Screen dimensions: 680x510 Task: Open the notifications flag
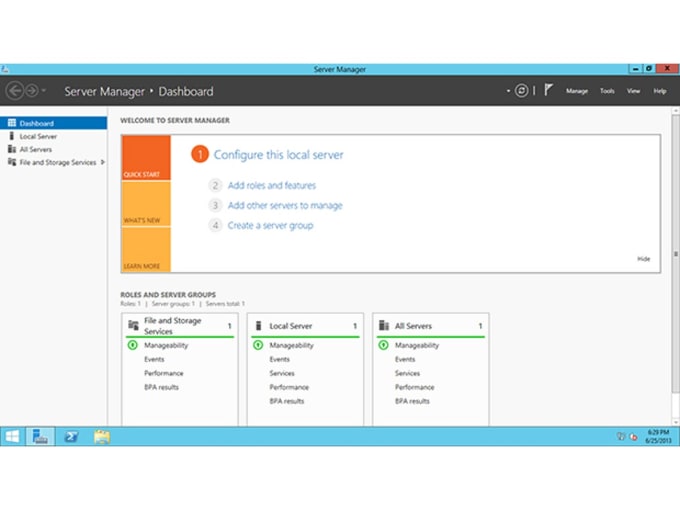click(x=548, y=90)
